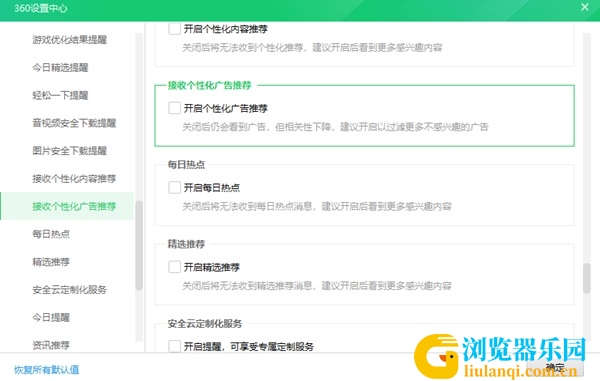The image size is (600, 381).
Task: Select 精选推荐 sidebar item
Action: point(51,262)
